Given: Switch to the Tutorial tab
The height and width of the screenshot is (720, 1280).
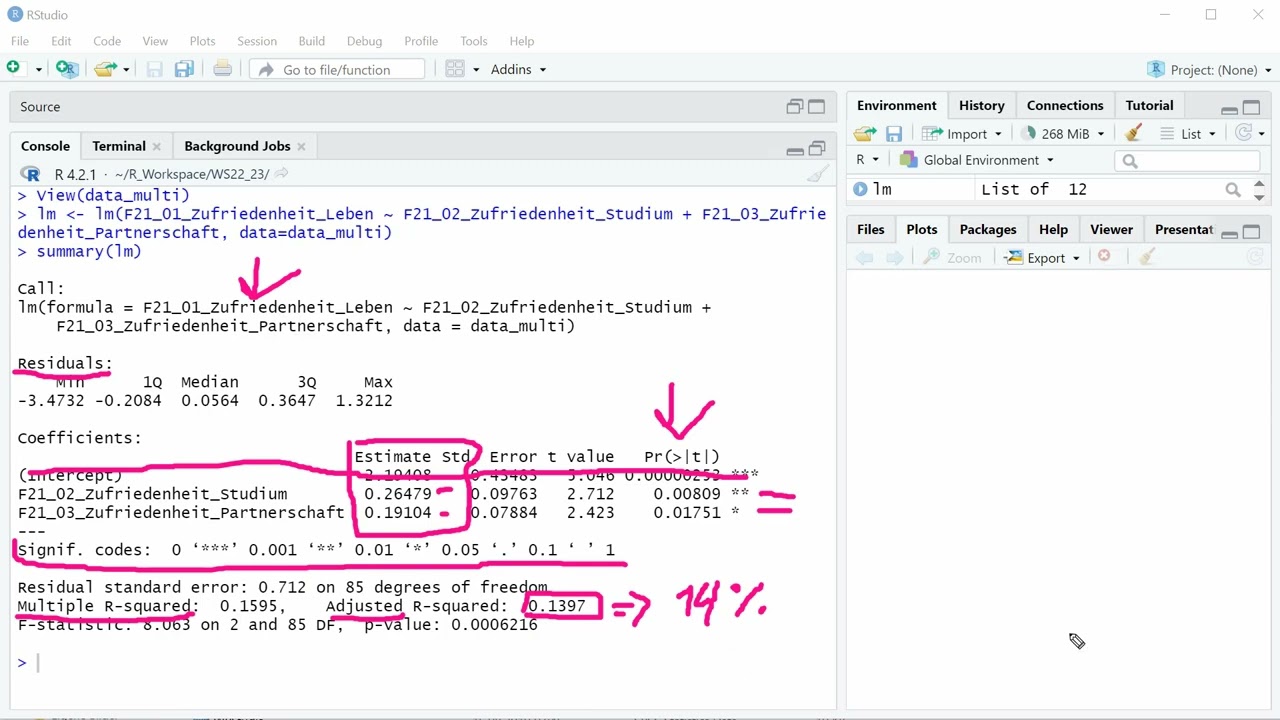Looking at the screenshot, I should [1149, 105].
